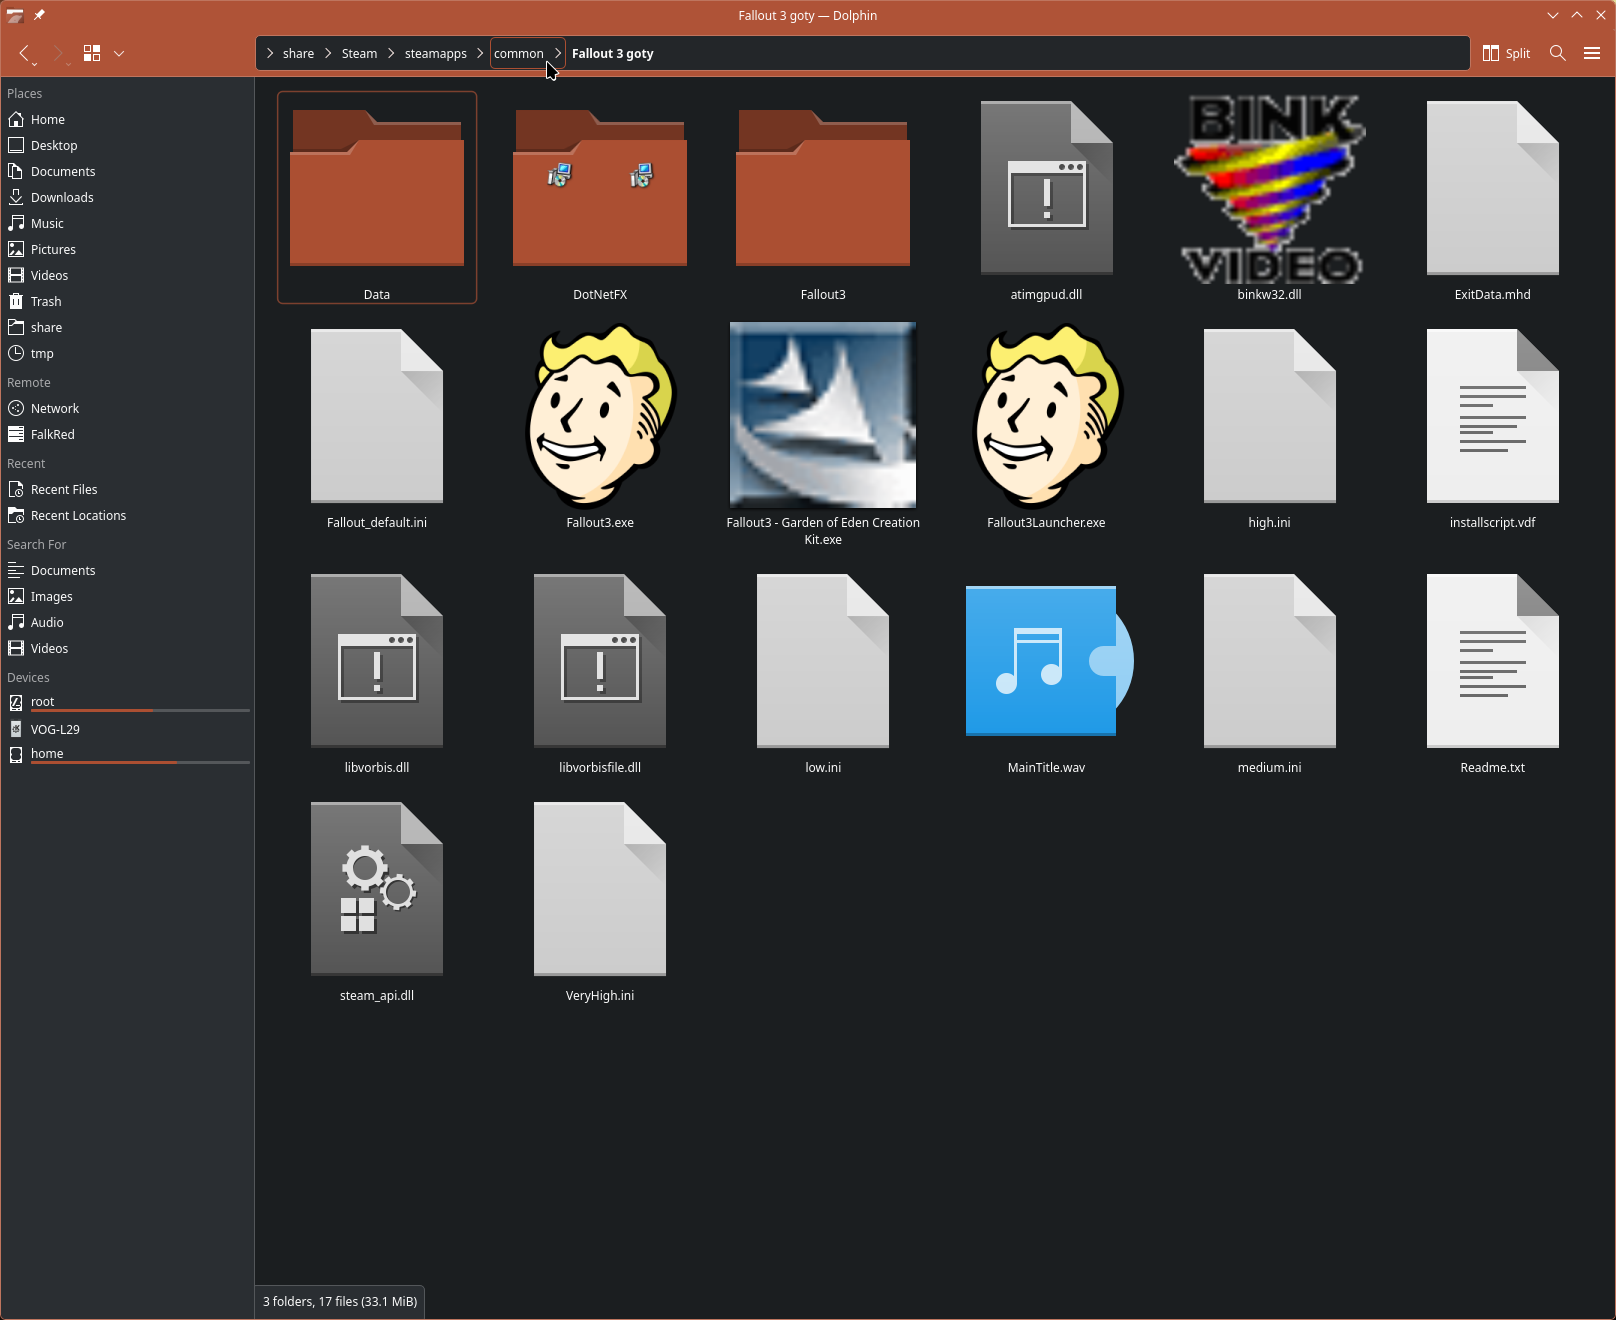1616x1320 pixels.
Task: Click the window pin icon in titlebar
Action: tap(39, 15)
